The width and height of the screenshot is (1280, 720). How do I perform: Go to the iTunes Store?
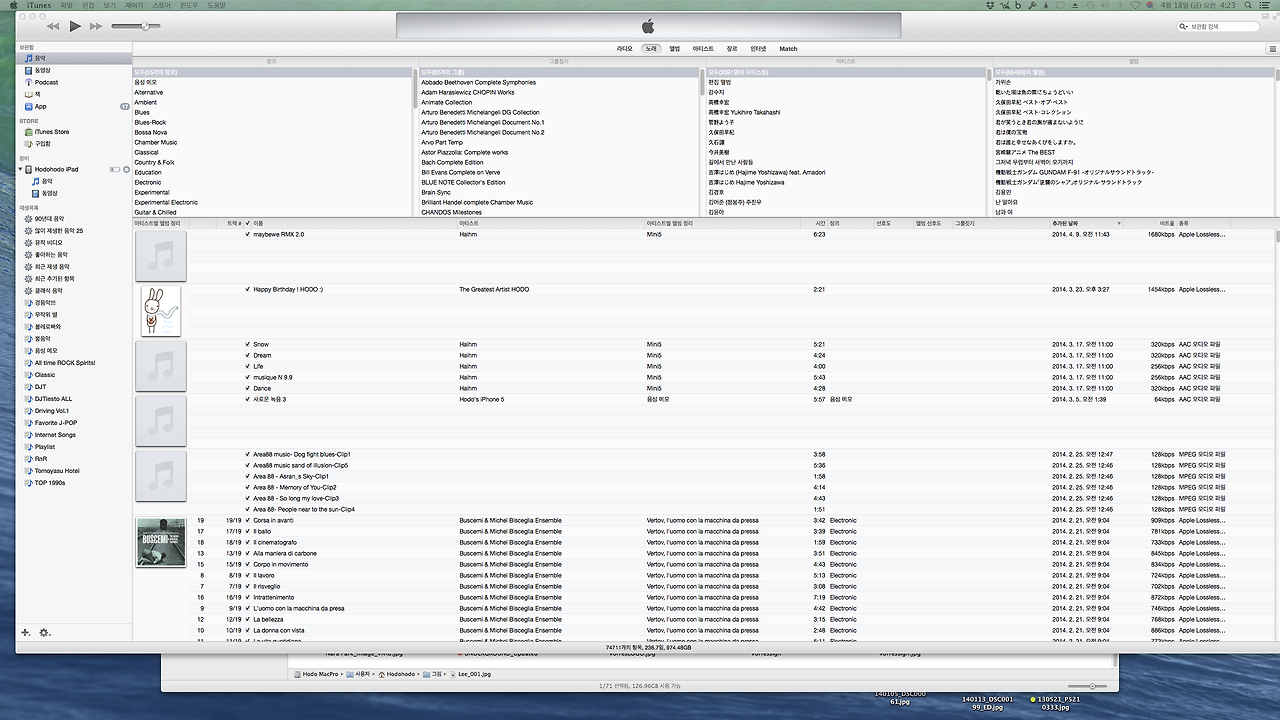pos(52,132)
